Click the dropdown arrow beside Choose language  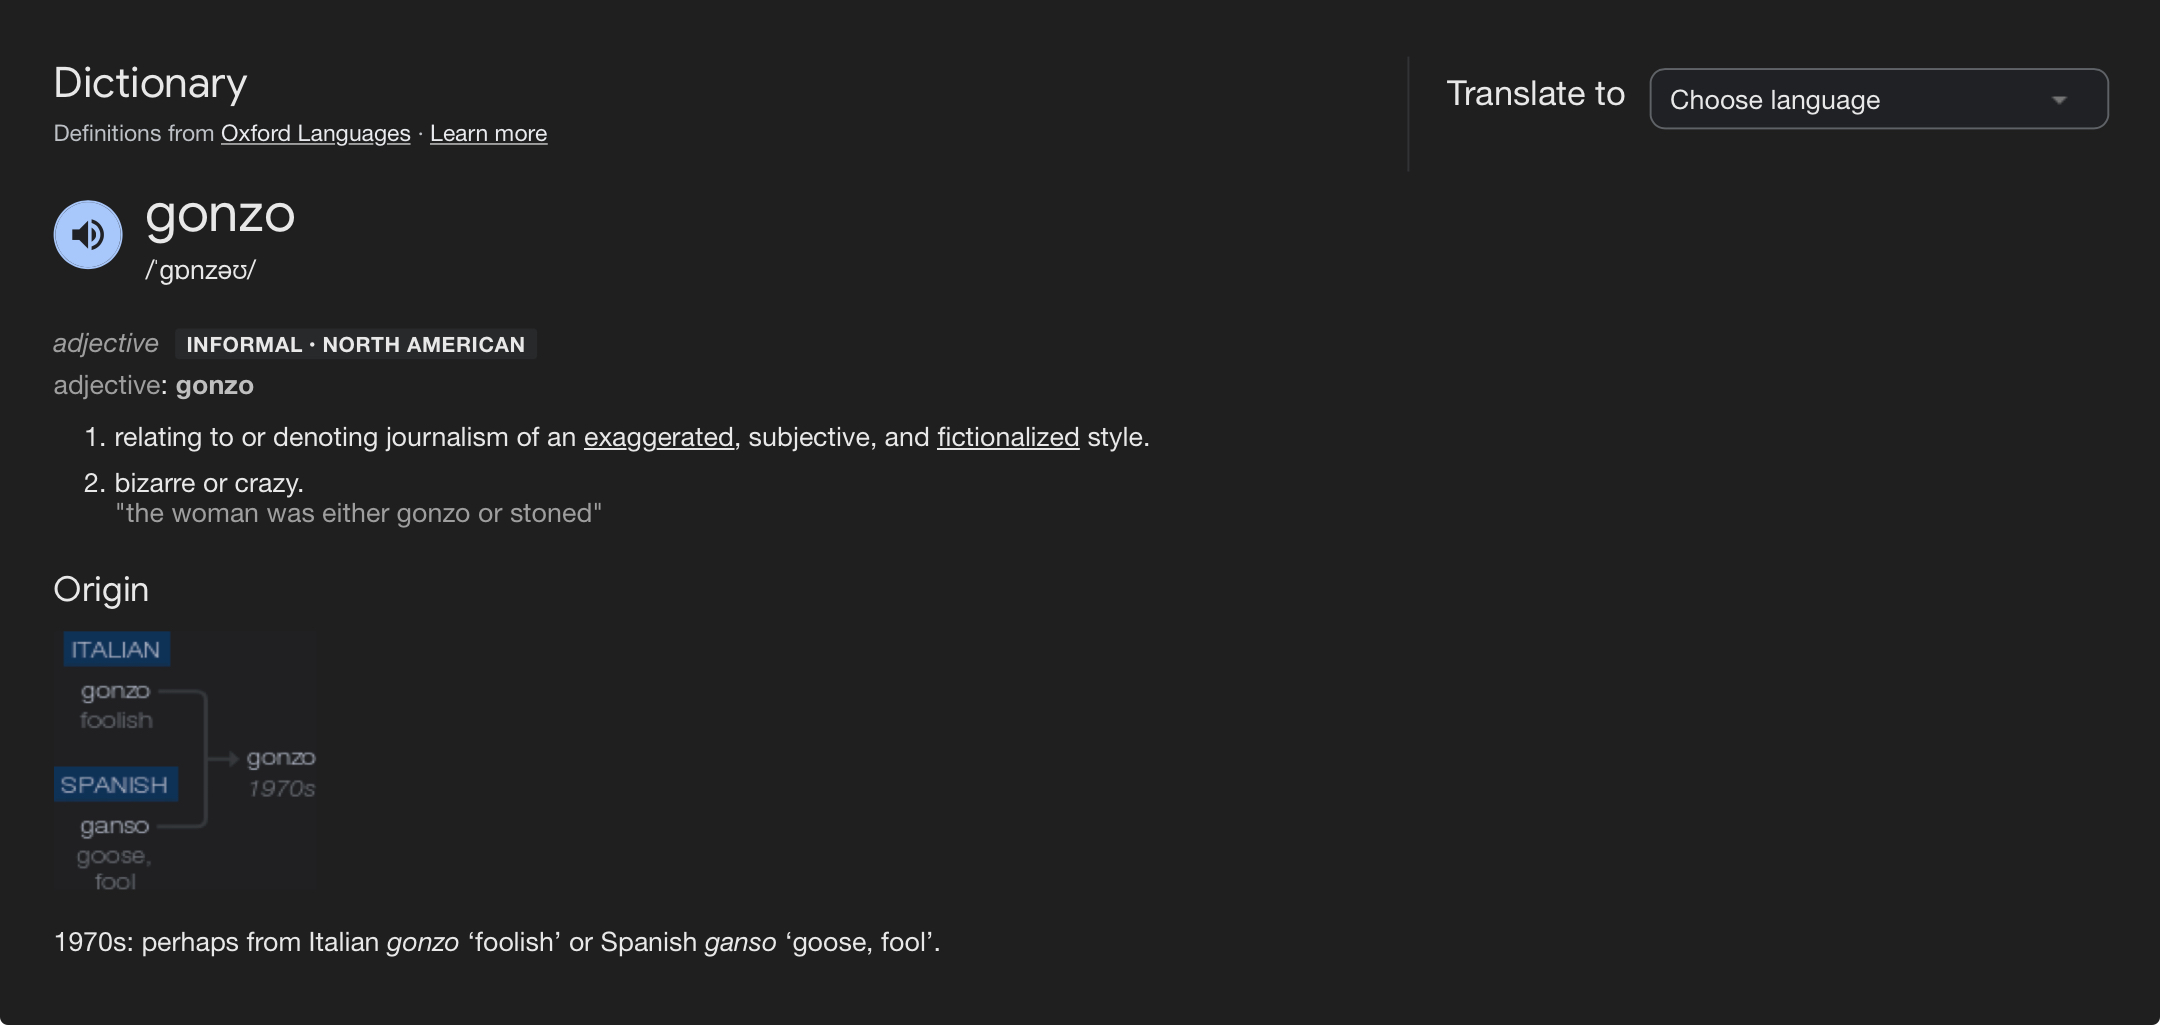click(2059, 100)
